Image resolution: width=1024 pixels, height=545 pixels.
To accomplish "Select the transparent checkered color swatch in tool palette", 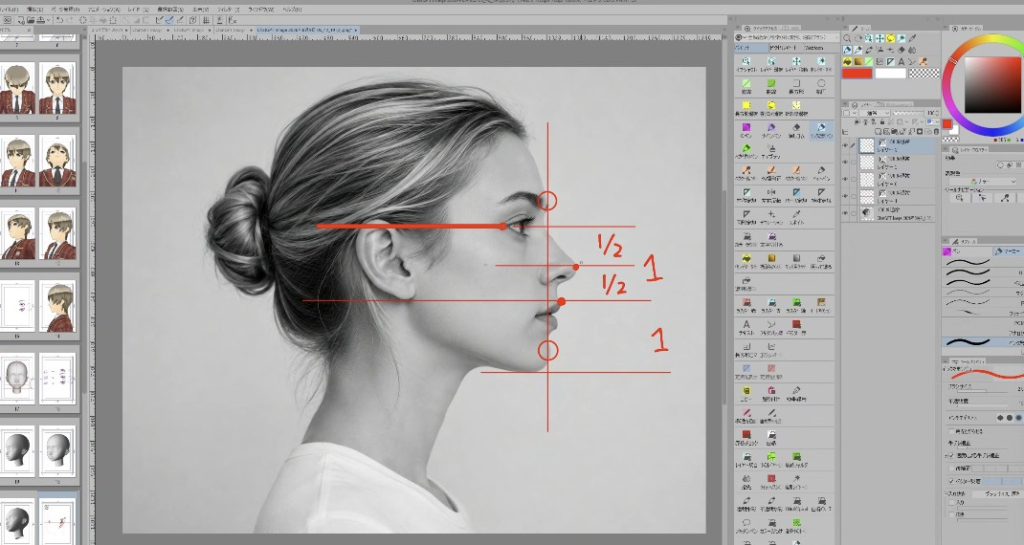I will (924, 74).
